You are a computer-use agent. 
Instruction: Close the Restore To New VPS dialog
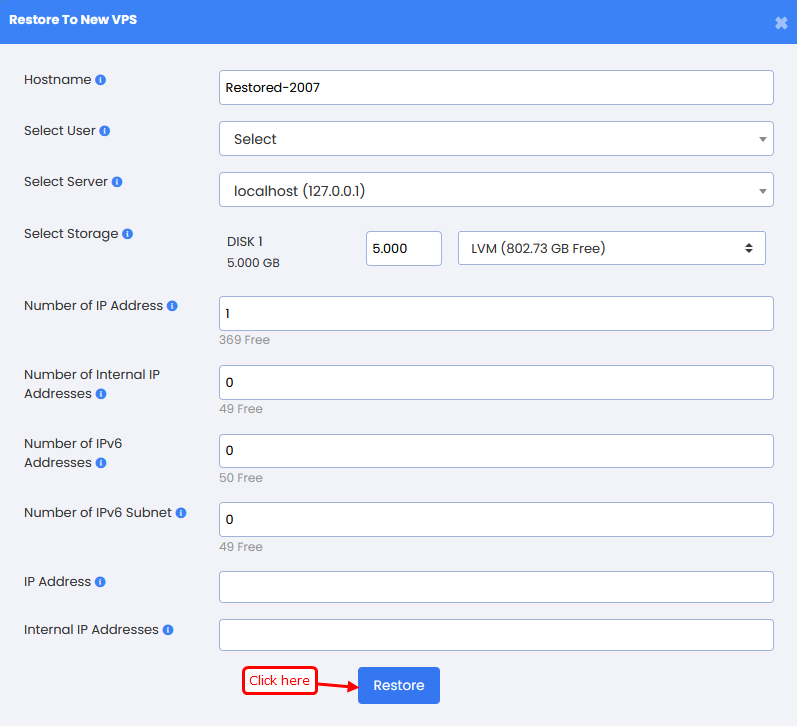[x=781, y=23]
